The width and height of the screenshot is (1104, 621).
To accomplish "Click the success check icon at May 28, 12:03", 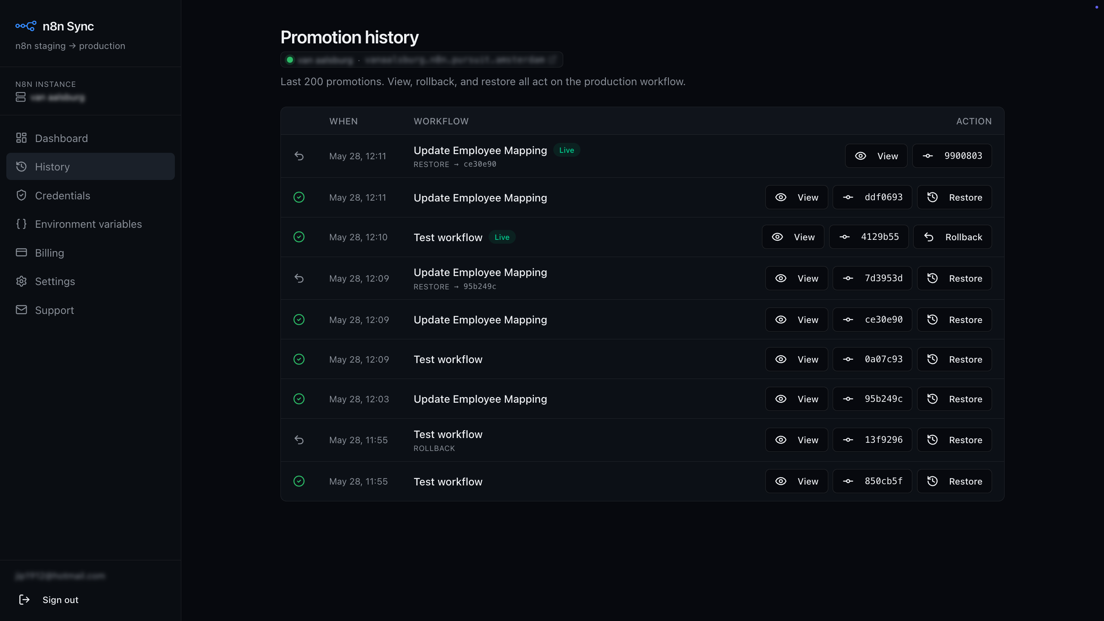I will tap(299, 399).
